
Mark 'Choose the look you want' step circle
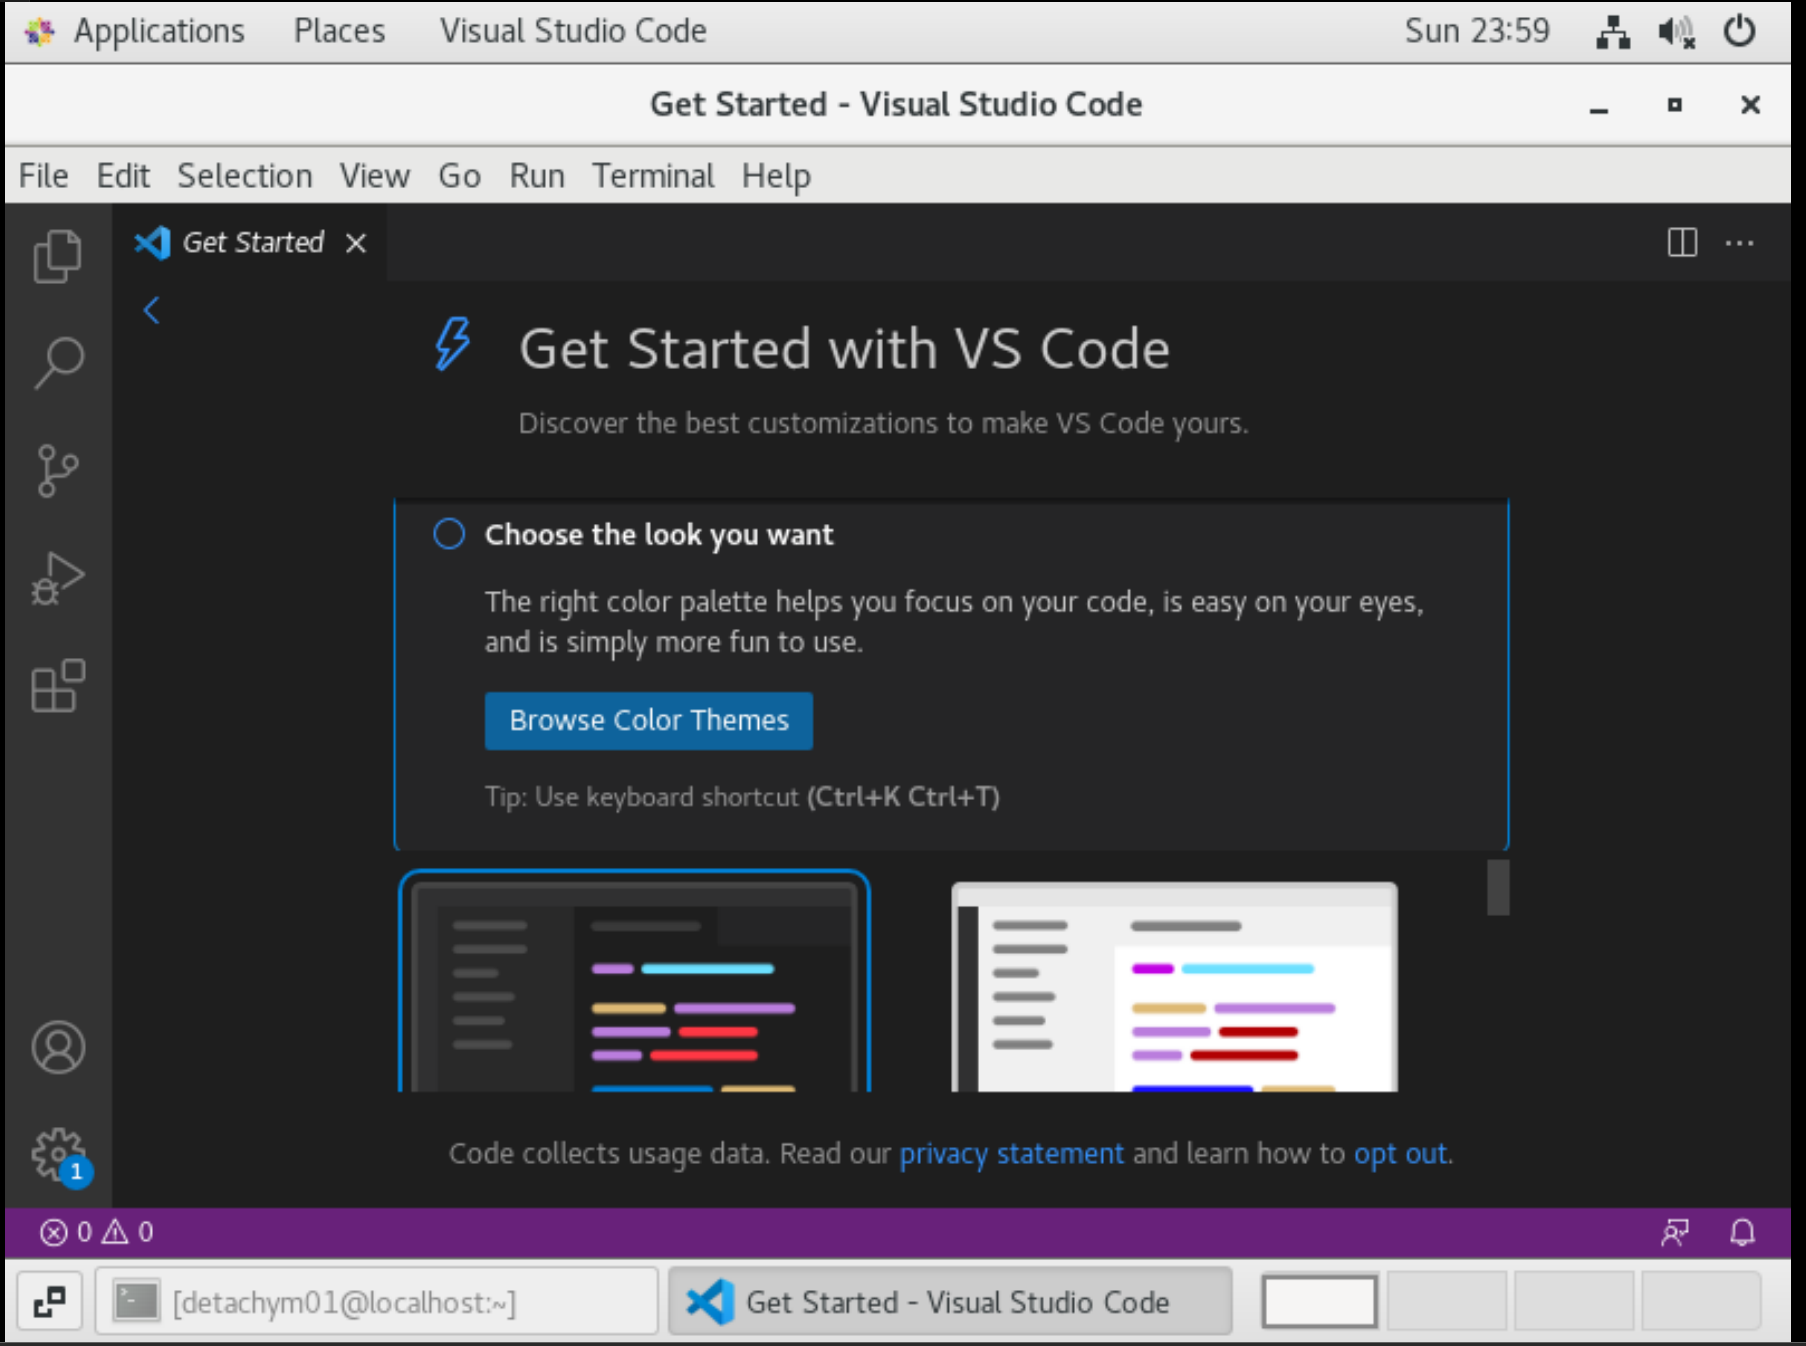(449, 534)
